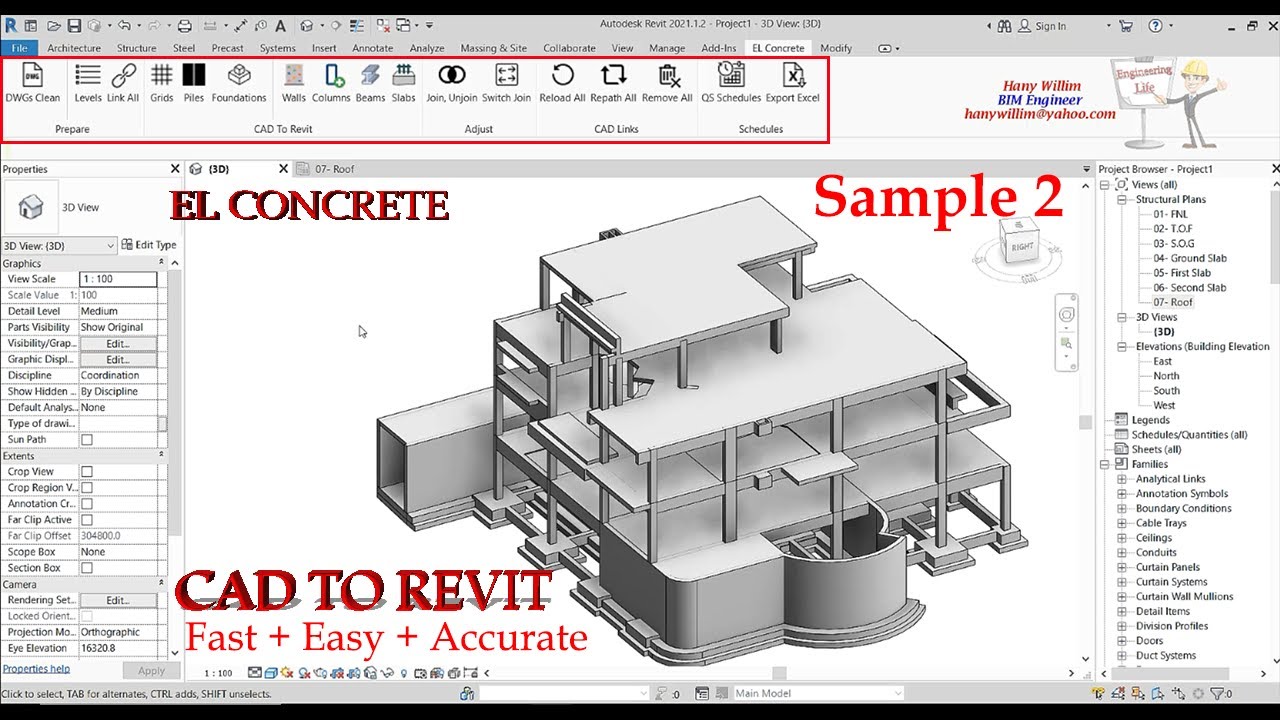Click the ViewCube RIGHT face
This screenshot has height=720, width=1280.
click(1022, 246)
